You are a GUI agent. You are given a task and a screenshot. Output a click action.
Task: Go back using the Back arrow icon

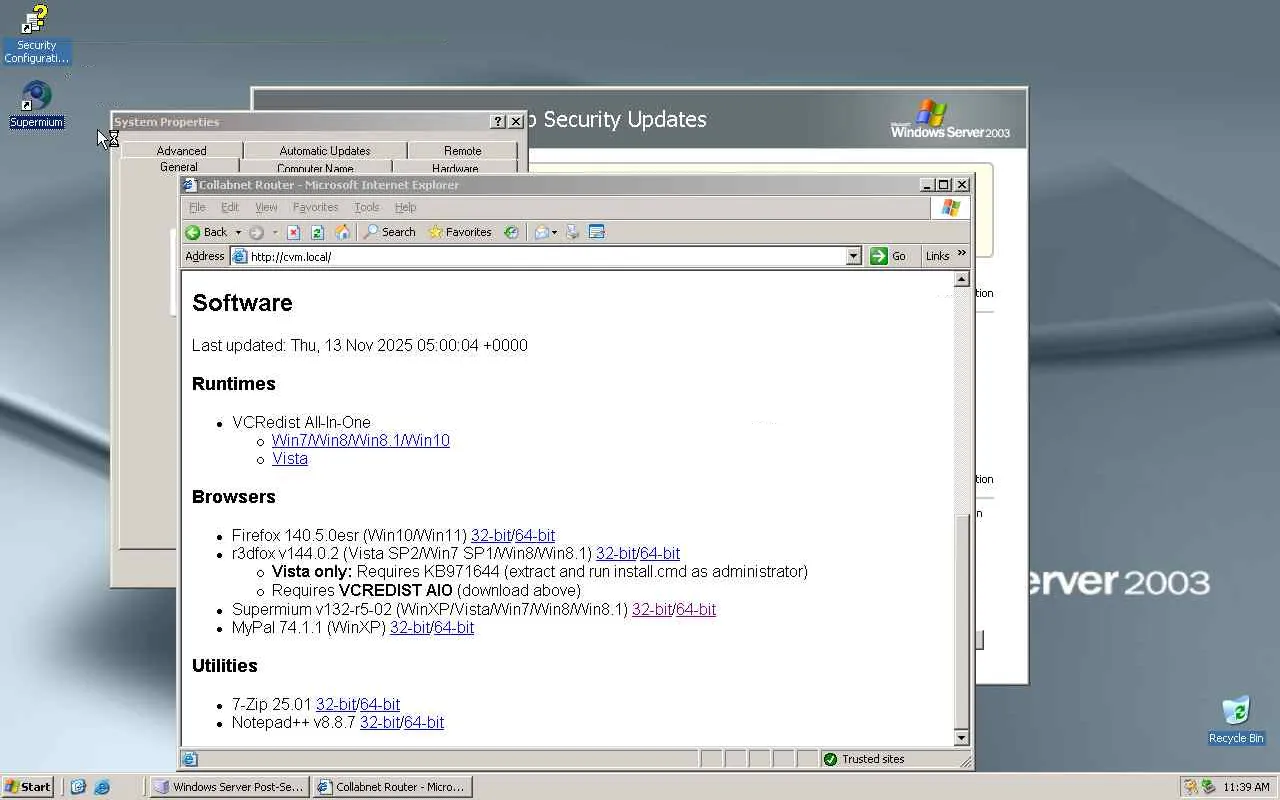coord(193,232)
